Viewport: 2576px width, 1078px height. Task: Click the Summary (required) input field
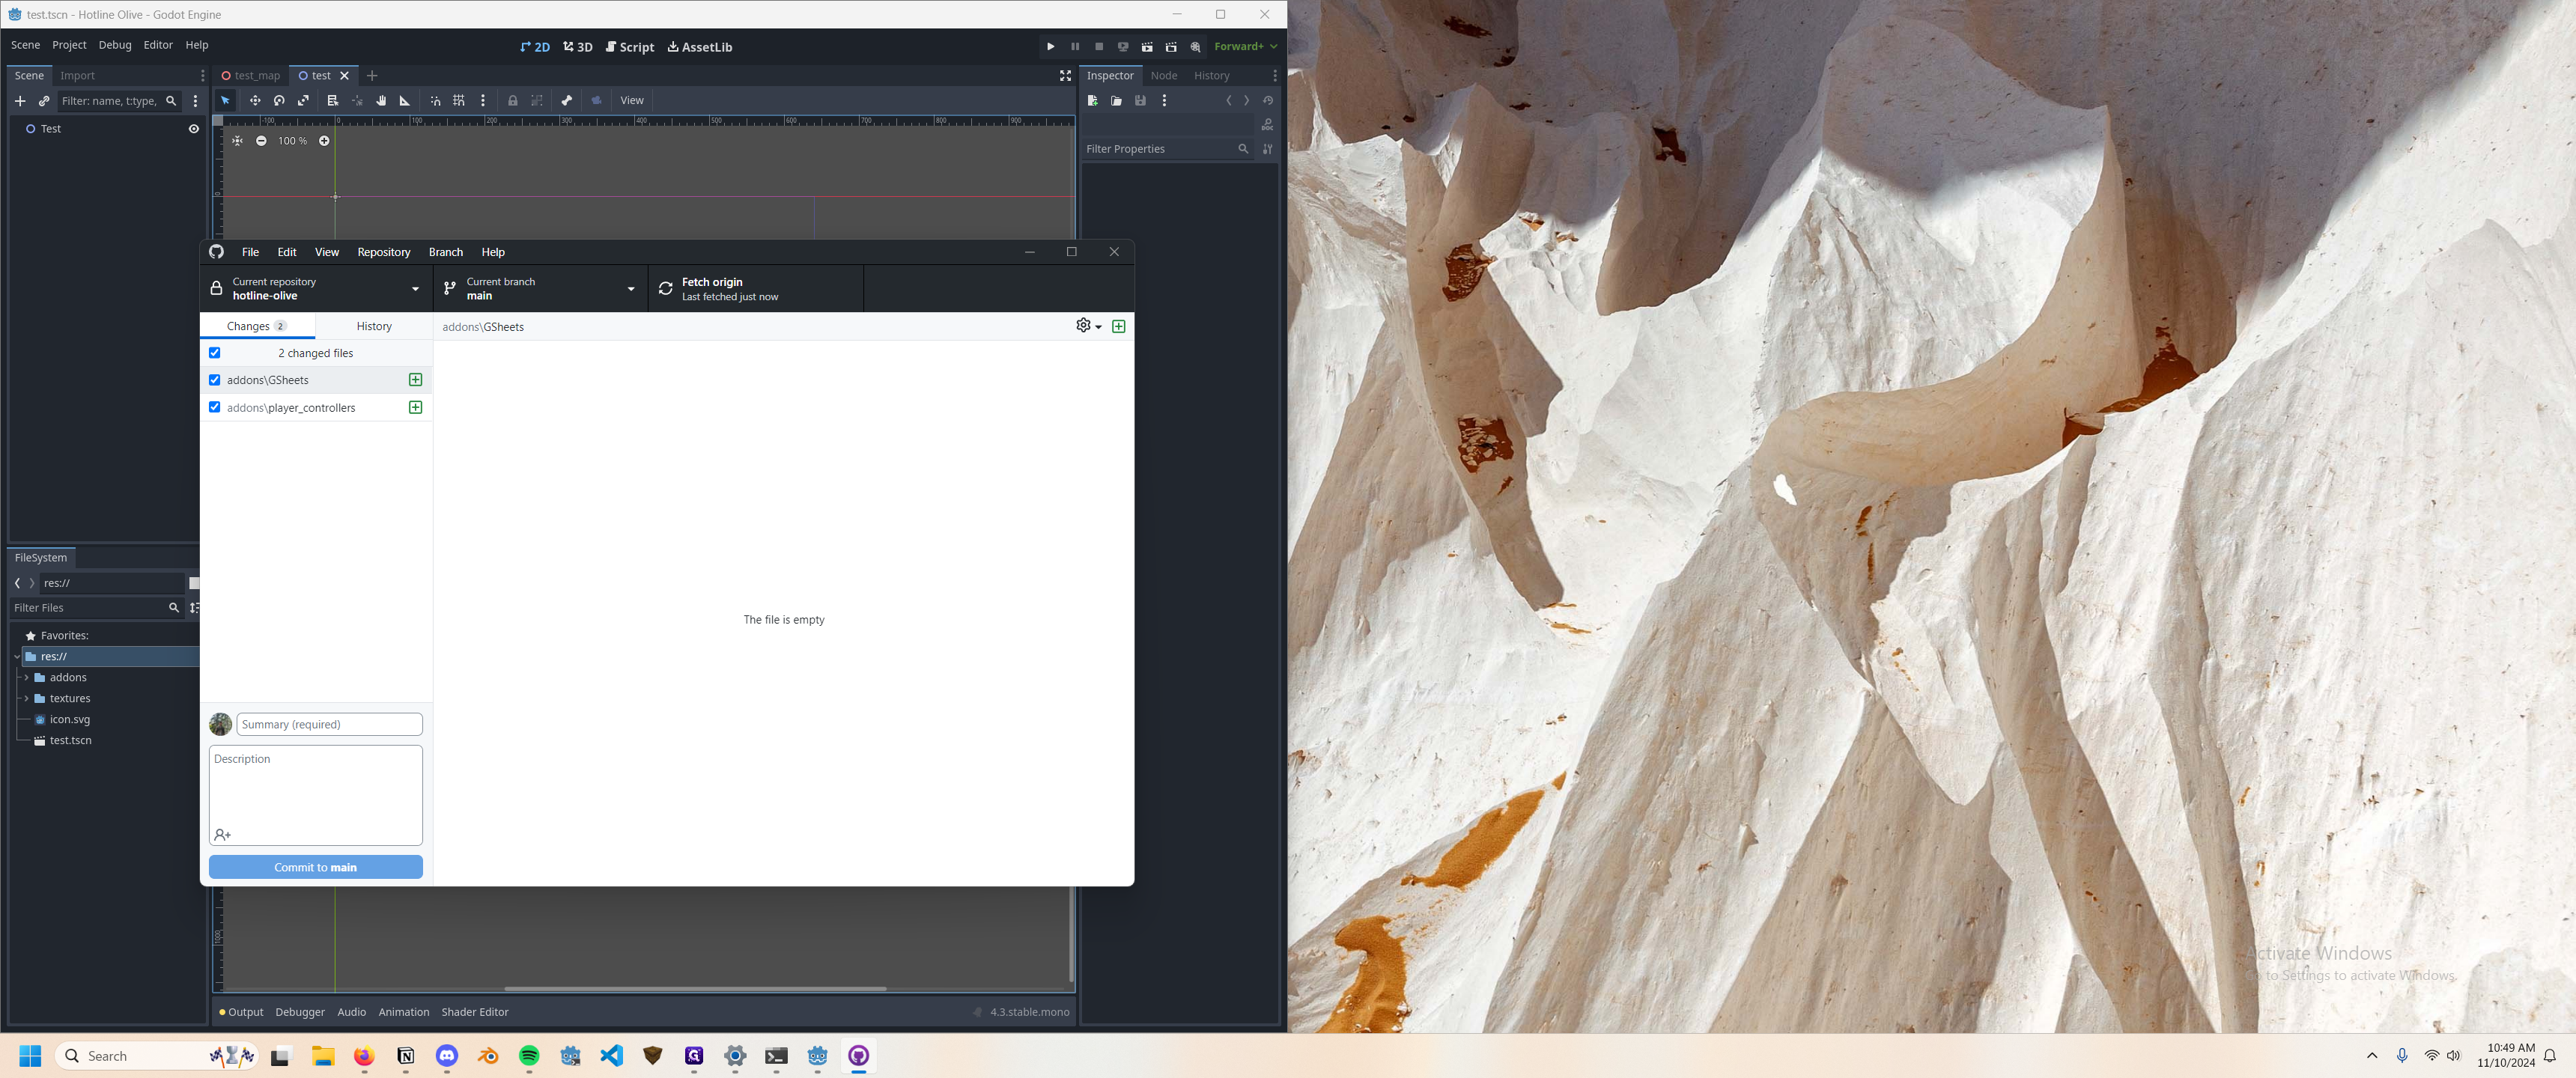[x=329, y=724]
